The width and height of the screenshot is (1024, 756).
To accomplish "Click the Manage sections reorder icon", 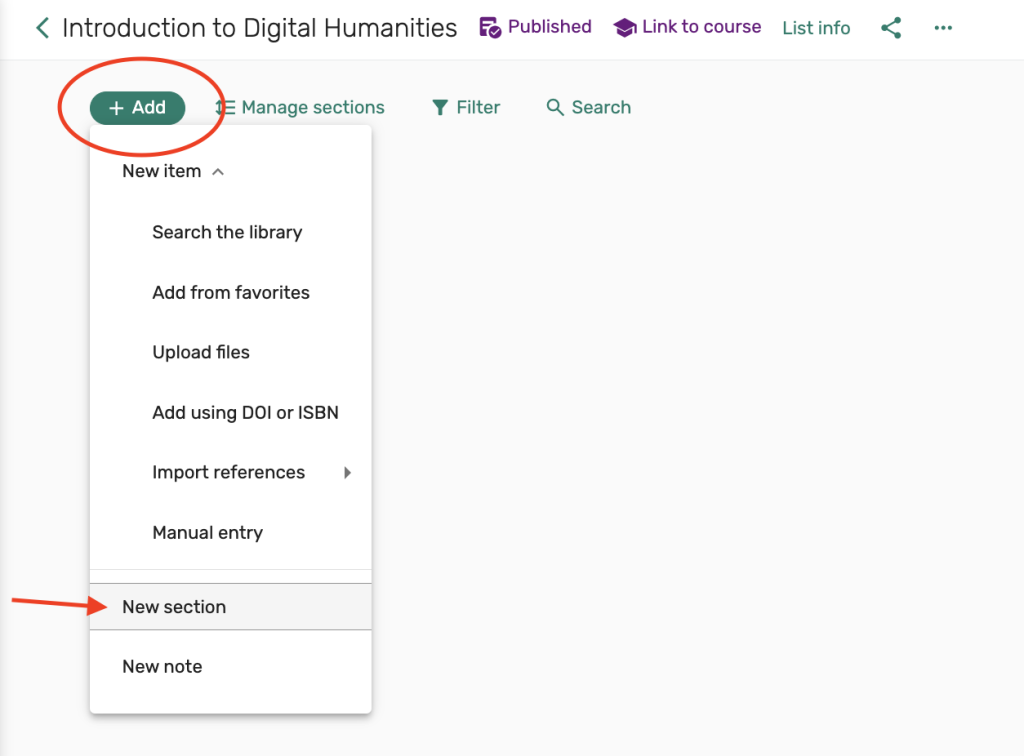I will point(226,108).
